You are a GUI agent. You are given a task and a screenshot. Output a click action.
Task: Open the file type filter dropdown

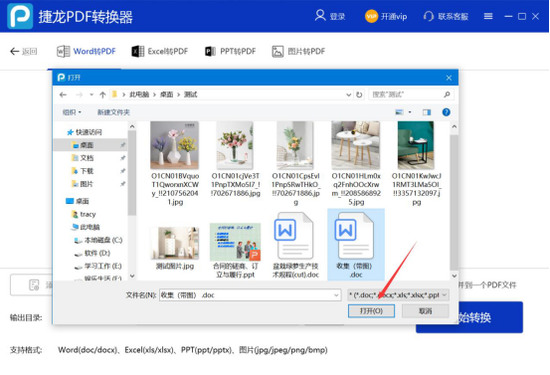click(398, 295)
